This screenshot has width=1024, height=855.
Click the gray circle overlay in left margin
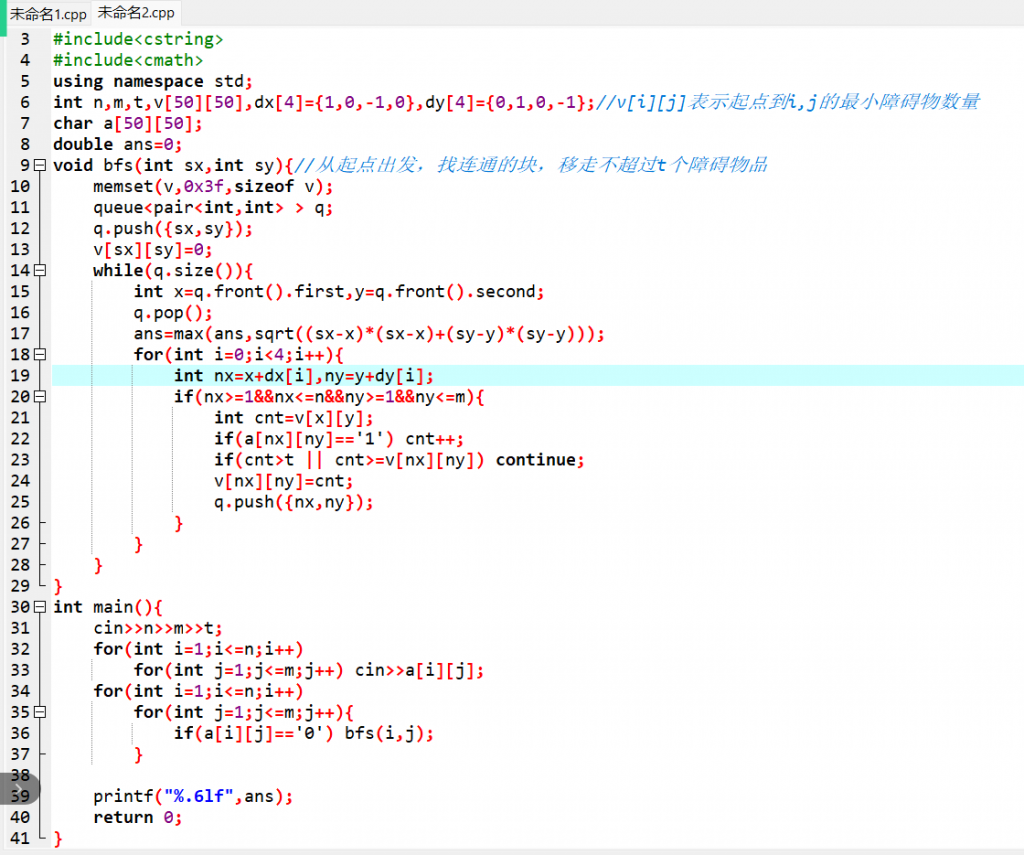tap(18, 788)
